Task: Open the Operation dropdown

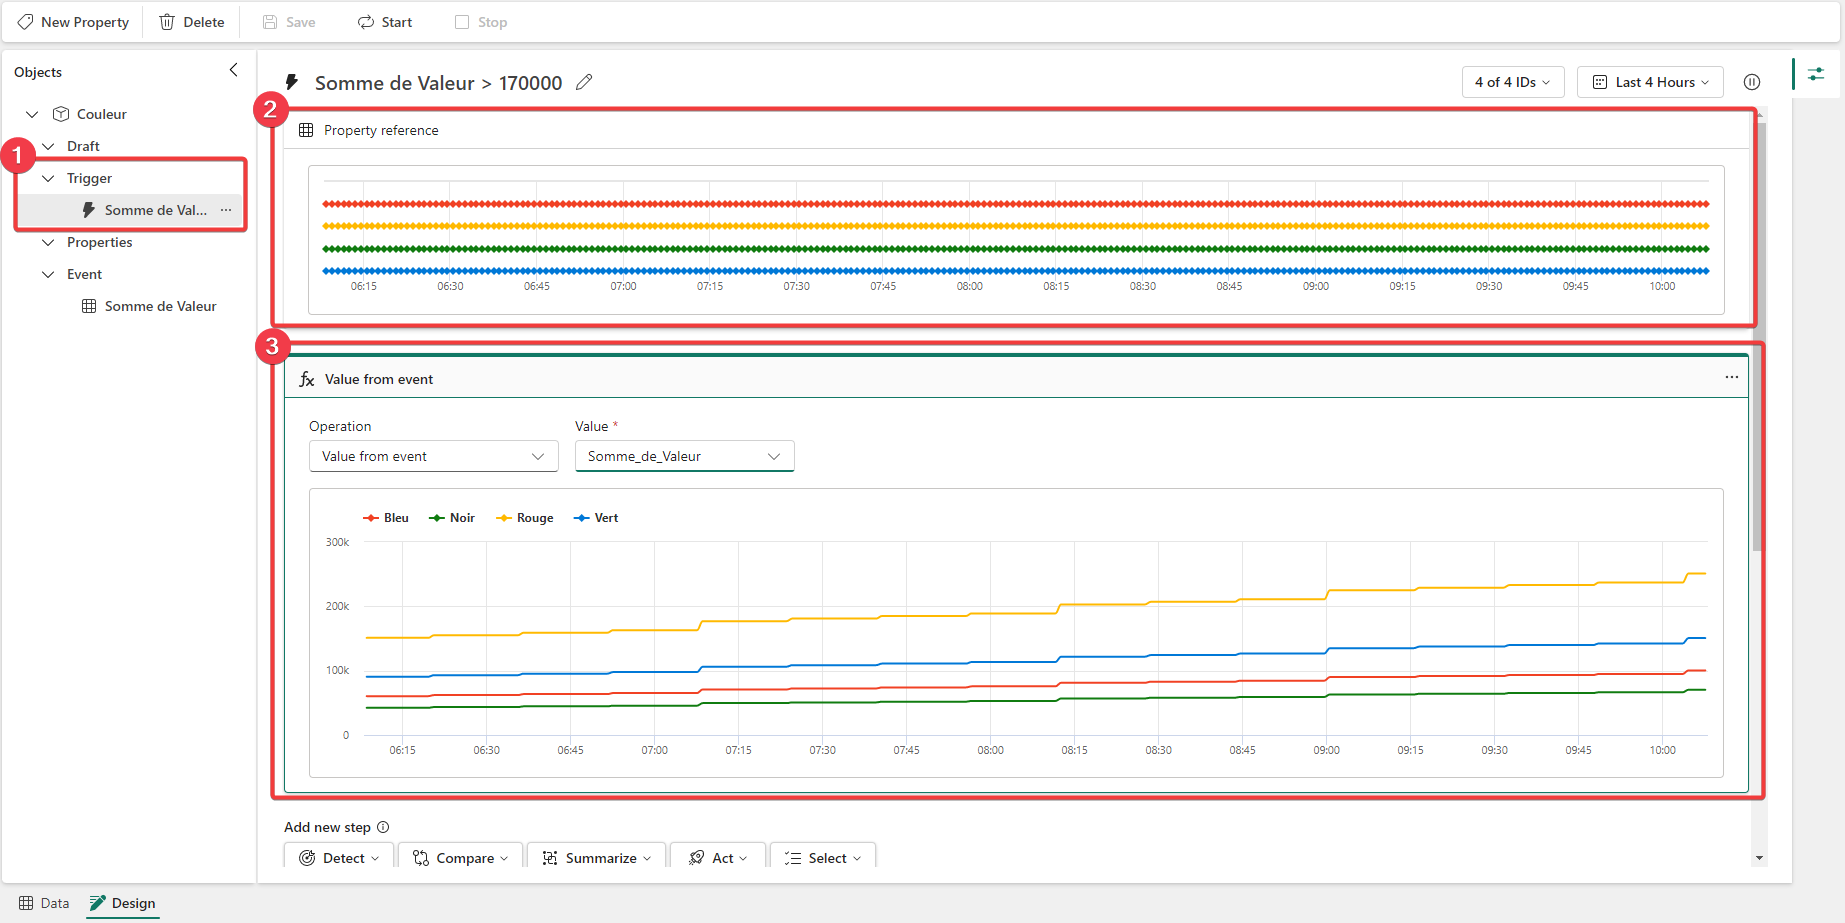Action: coord(433,456)
